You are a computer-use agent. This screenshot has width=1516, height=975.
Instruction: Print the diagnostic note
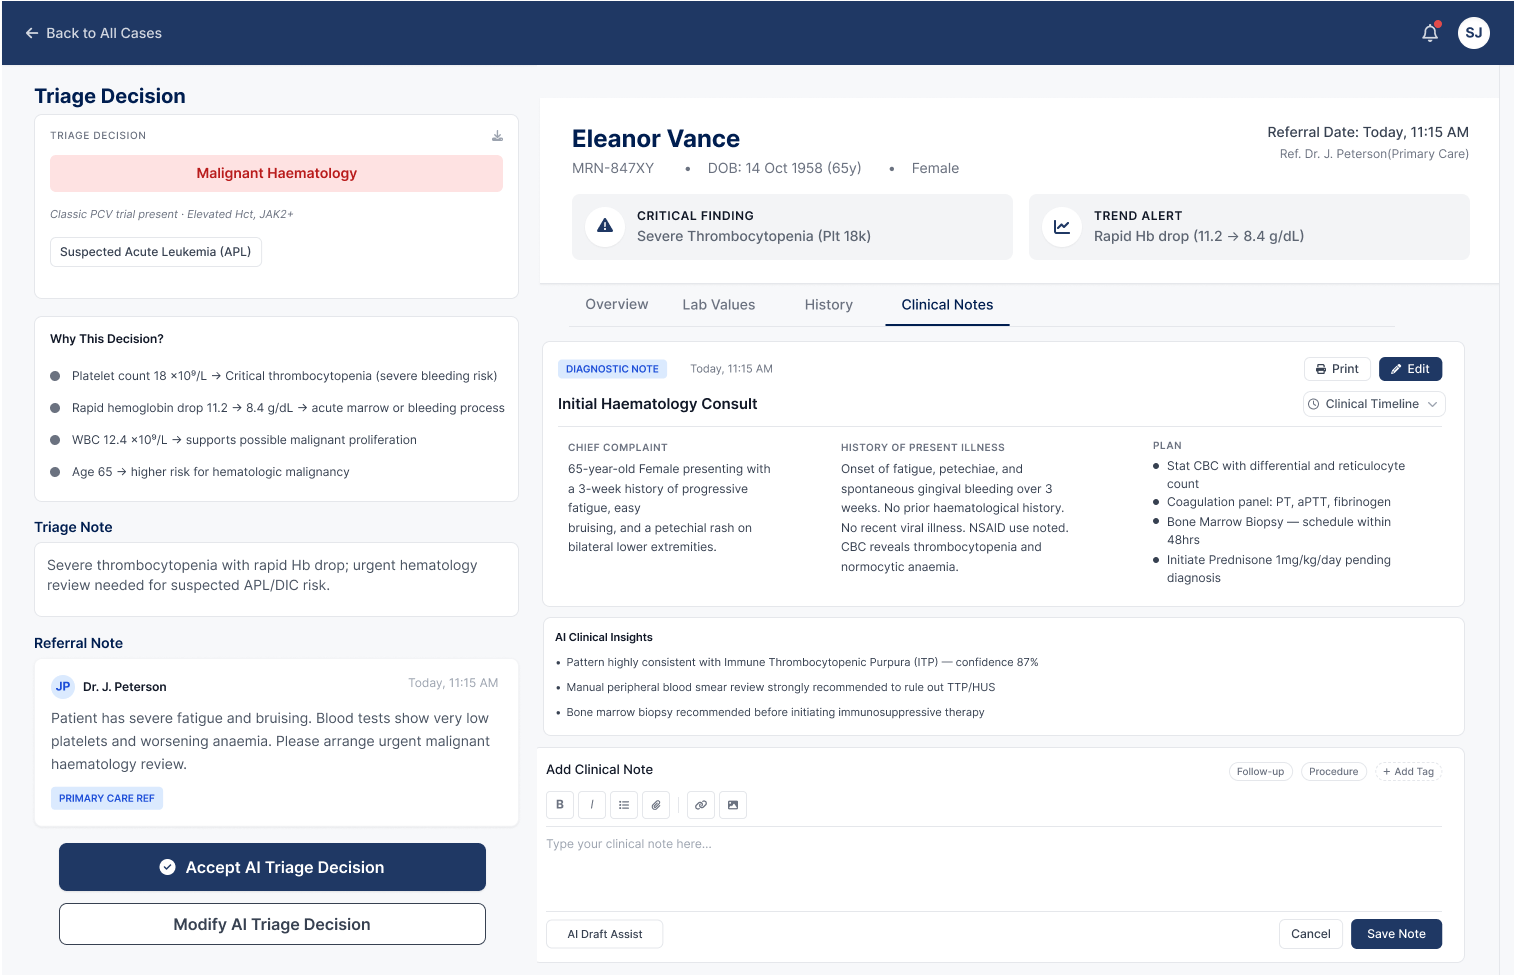point(1337,369)
